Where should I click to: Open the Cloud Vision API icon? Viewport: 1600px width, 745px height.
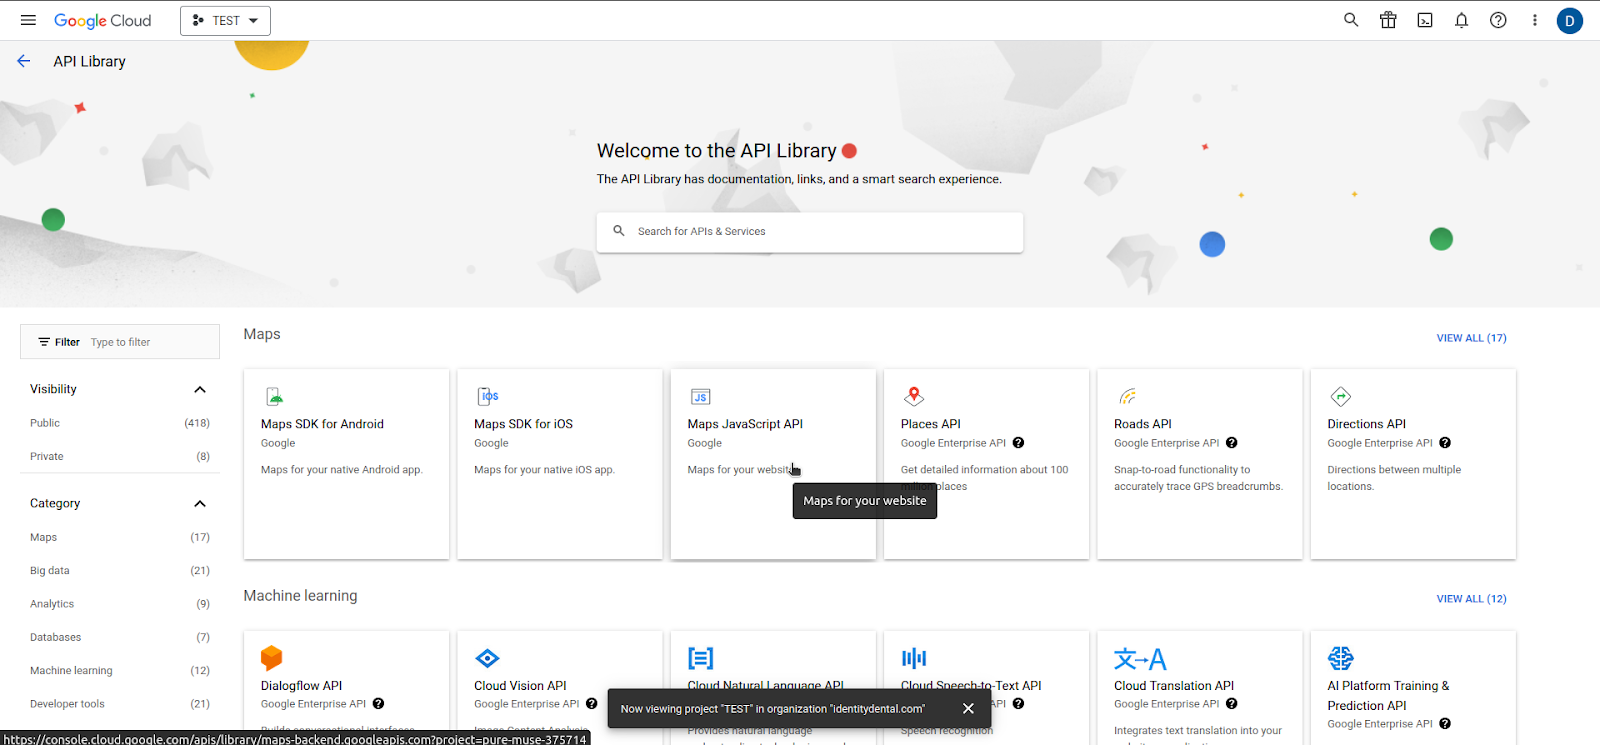click(487, 658)
